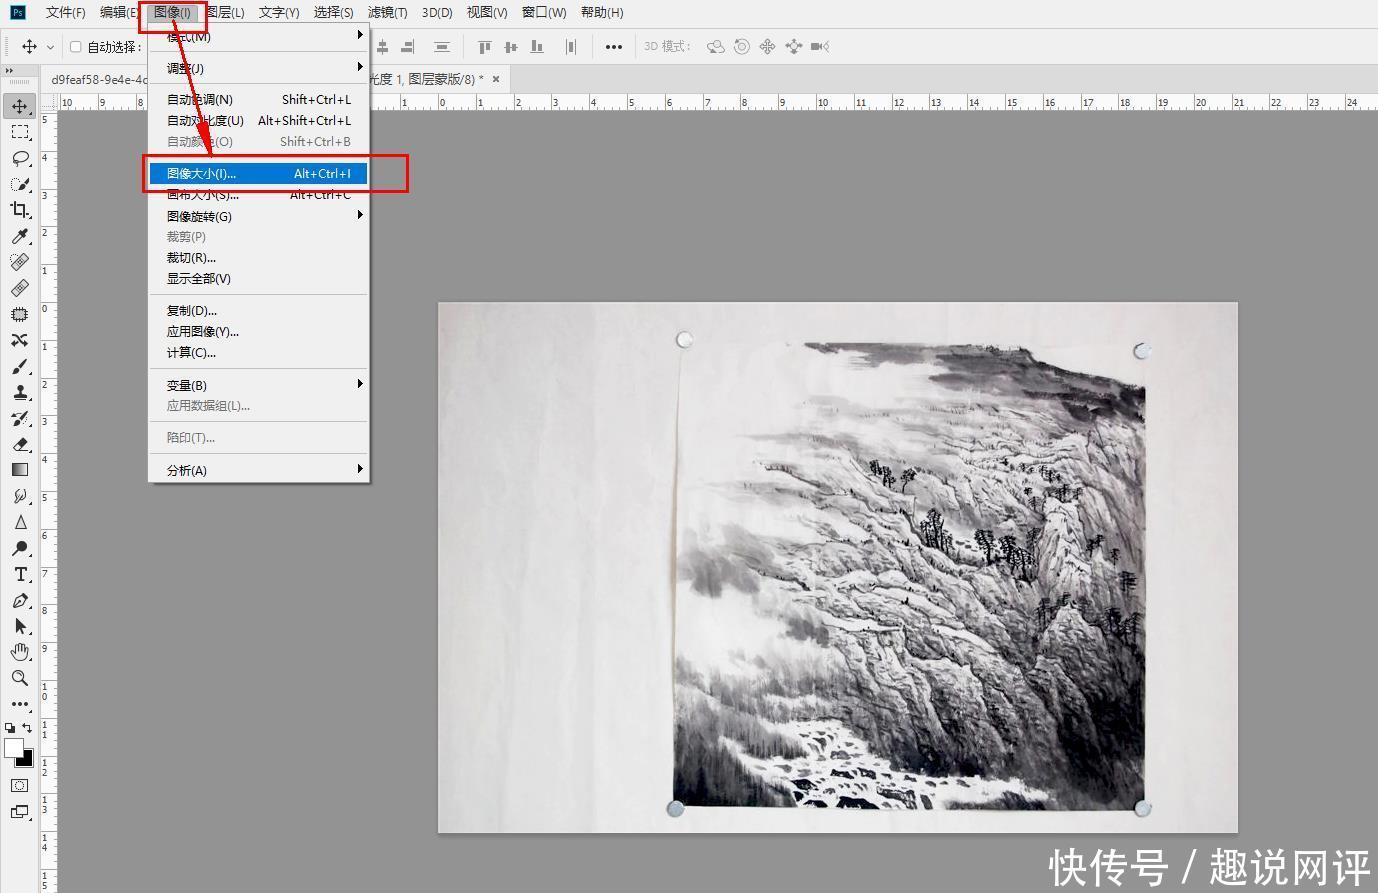This screenshot has height=893, width=1378.
Task: Expand the 调整(J) submenu
Action: 258,68
